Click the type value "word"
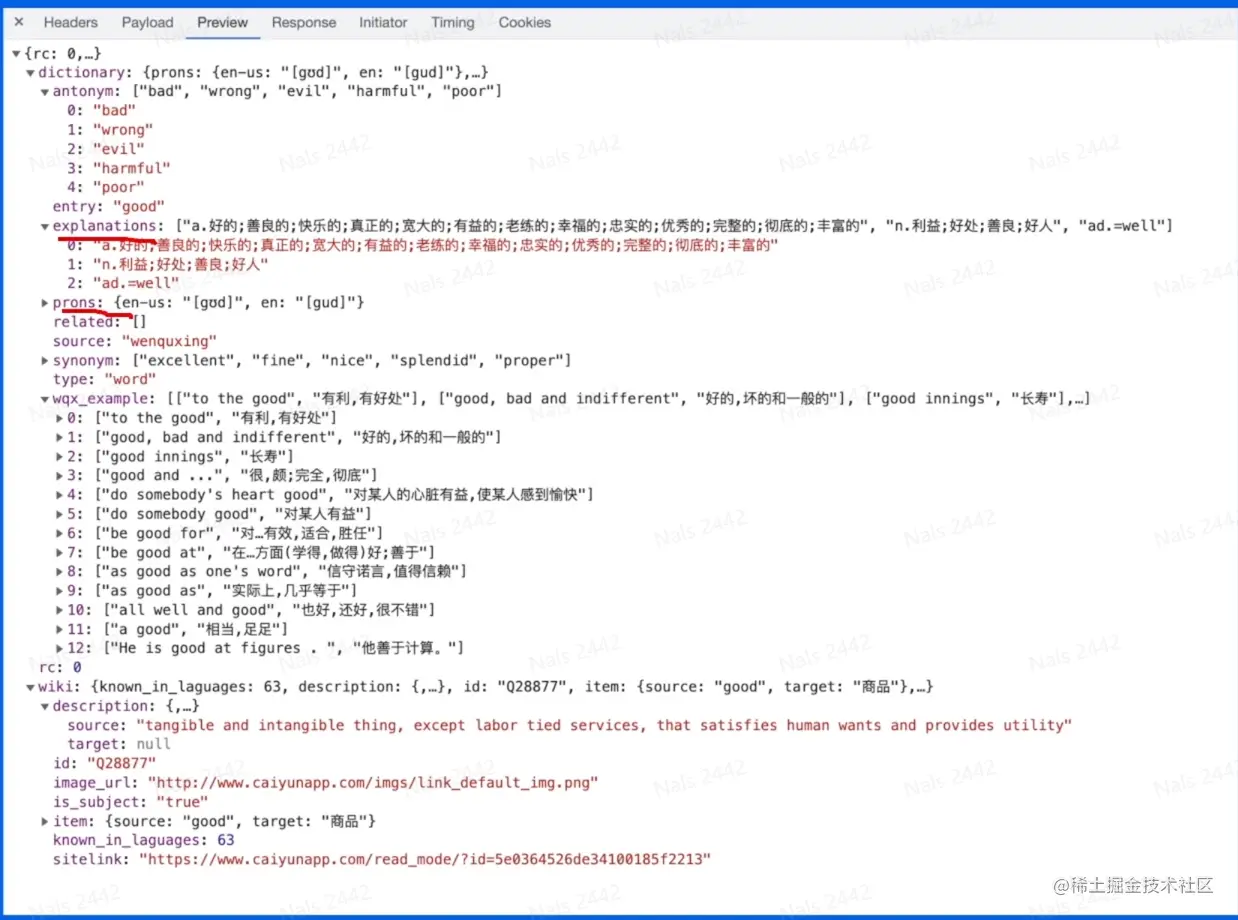Screen dimensions: 1238x920 [131, 379]
